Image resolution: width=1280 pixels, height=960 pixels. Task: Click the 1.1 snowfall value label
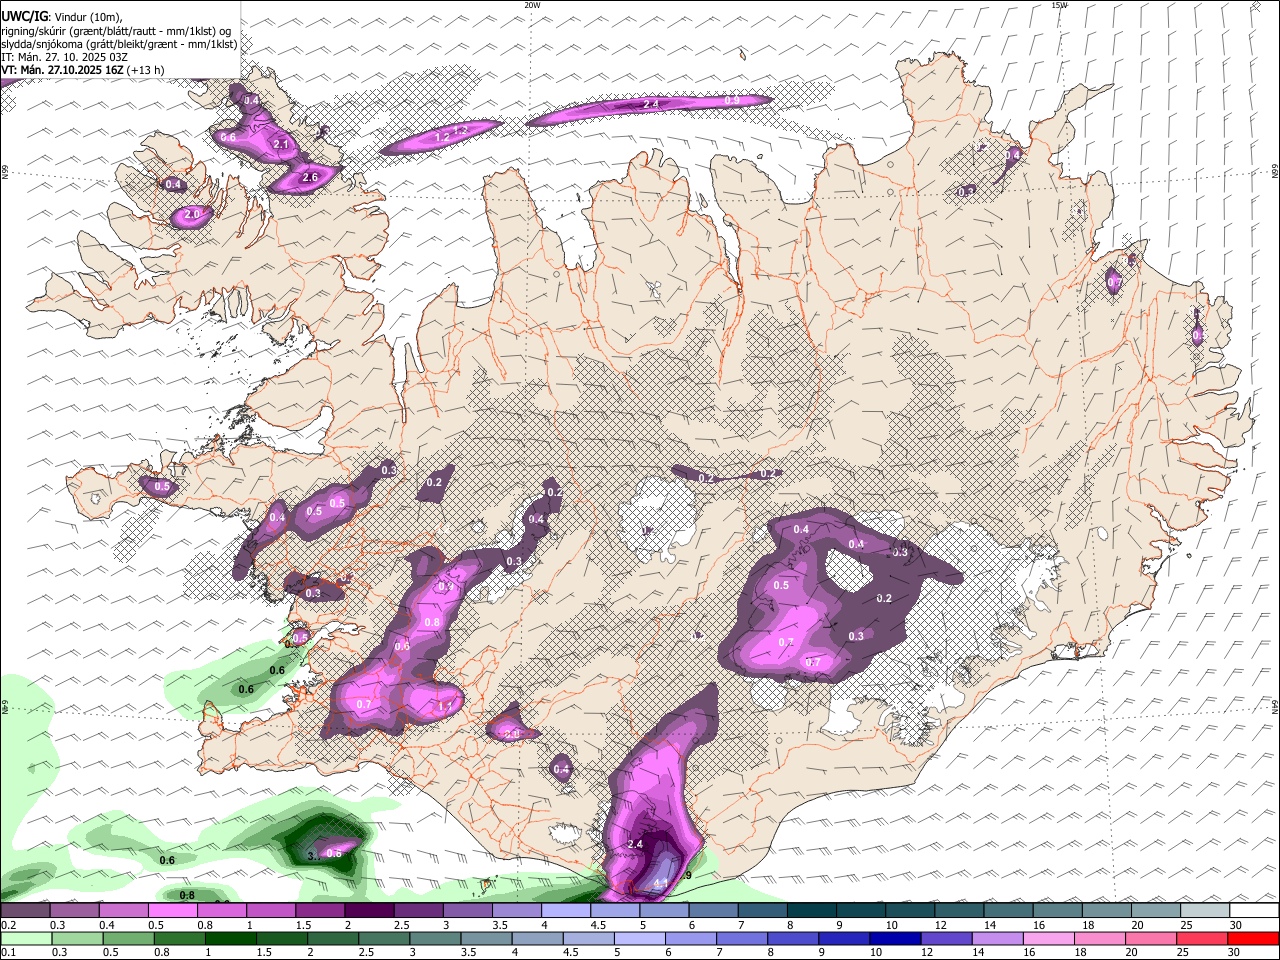pyautogui.click(x=445, y=707)
